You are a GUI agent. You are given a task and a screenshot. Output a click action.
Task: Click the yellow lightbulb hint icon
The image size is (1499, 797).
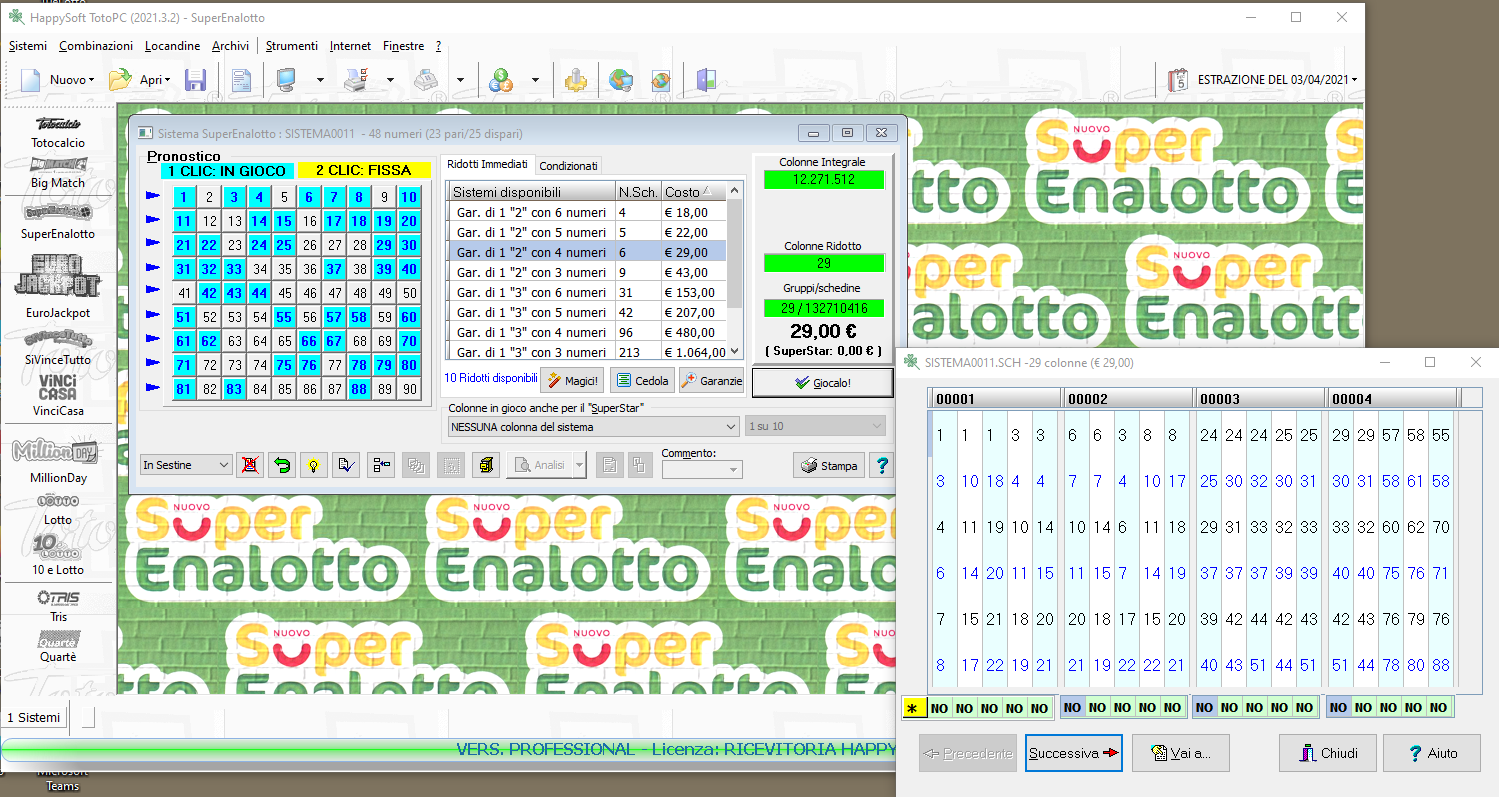pos(314,465)
